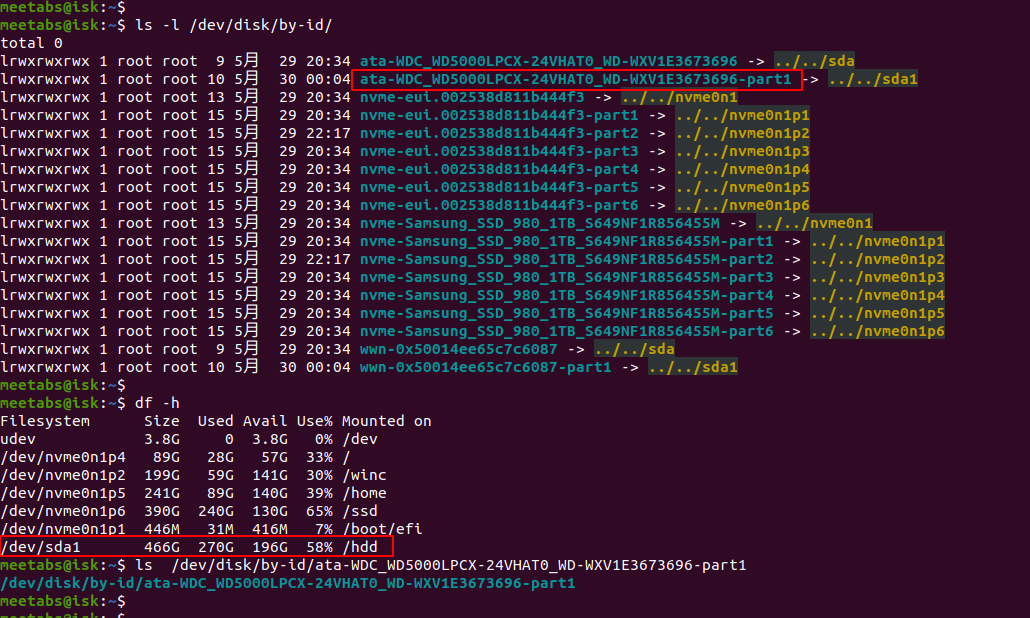Image resolution: width=1030 pixels, height=618 pixels.
Task: Click the '30 00:04' timestamp in the ata-WDC part1 row
Action: 315,79
